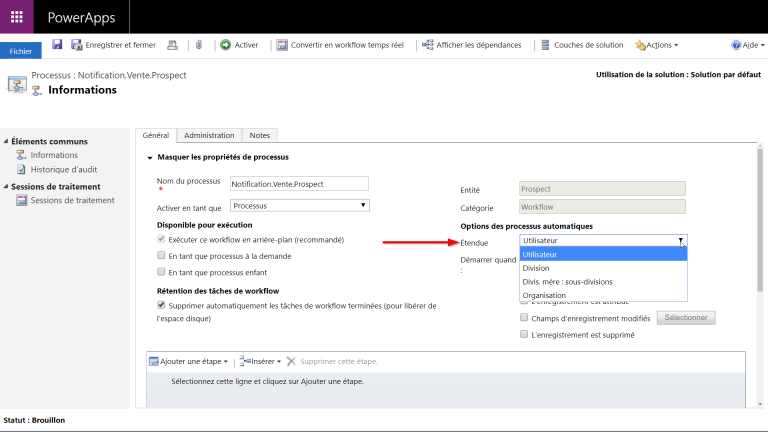Open the PowerApps app launcher waffle
This screenshot has height=432, width=768.
17,17
